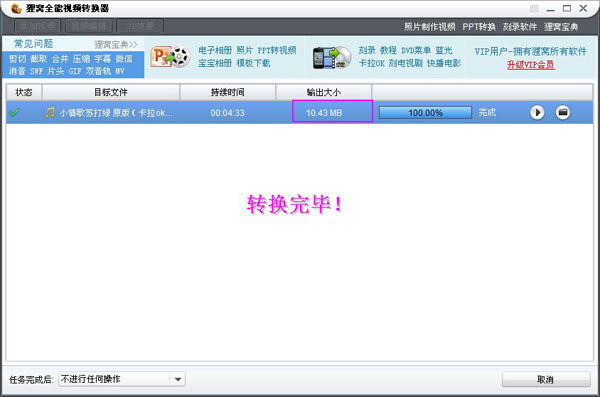Click the GIF link
600x397 pixels.
tap(75, 71)
